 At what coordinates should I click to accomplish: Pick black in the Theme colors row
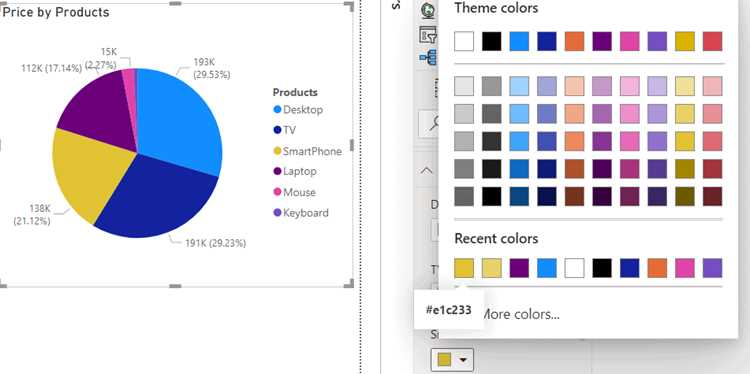click(x=492, y=42)
